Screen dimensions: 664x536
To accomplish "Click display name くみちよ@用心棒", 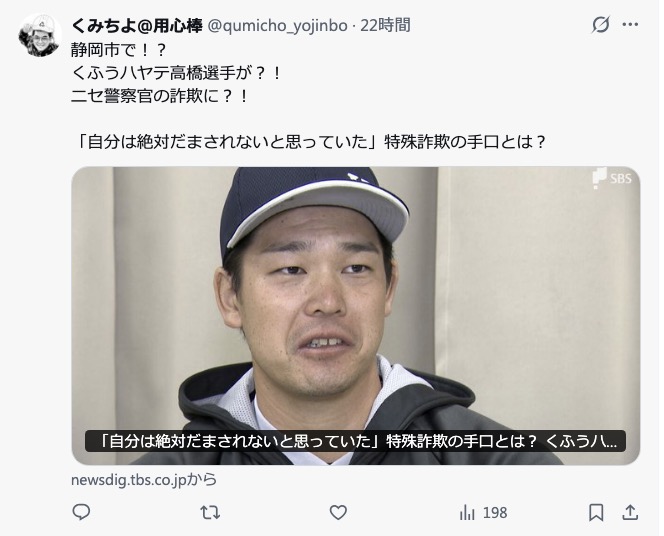I will 137,26.
